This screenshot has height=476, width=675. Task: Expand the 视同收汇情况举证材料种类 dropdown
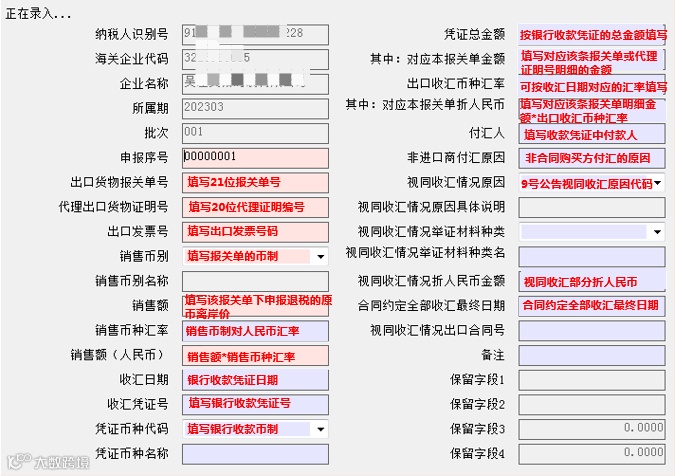click(657, 232)
